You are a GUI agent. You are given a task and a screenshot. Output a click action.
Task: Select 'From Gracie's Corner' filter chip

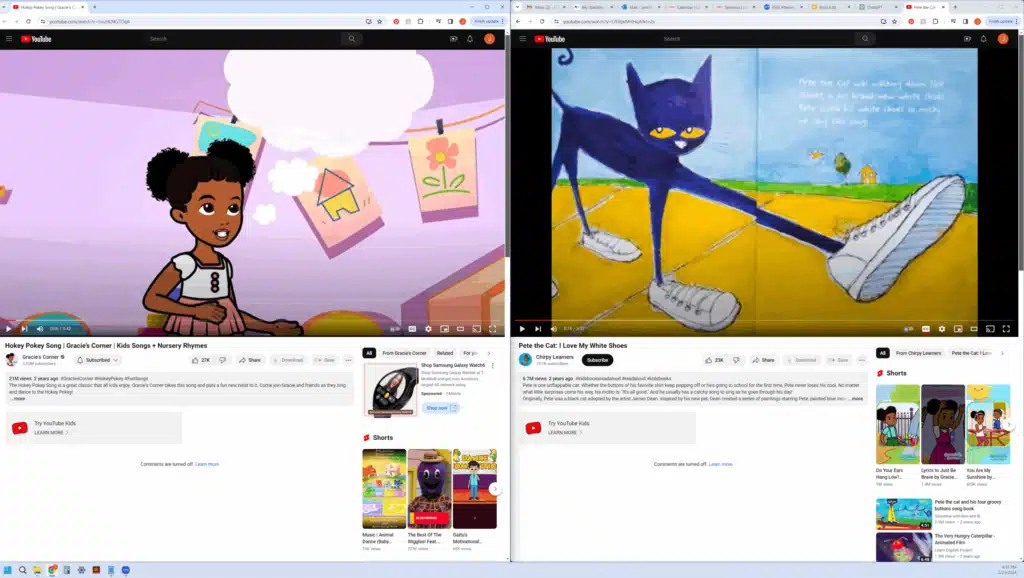tap(404, 353)
